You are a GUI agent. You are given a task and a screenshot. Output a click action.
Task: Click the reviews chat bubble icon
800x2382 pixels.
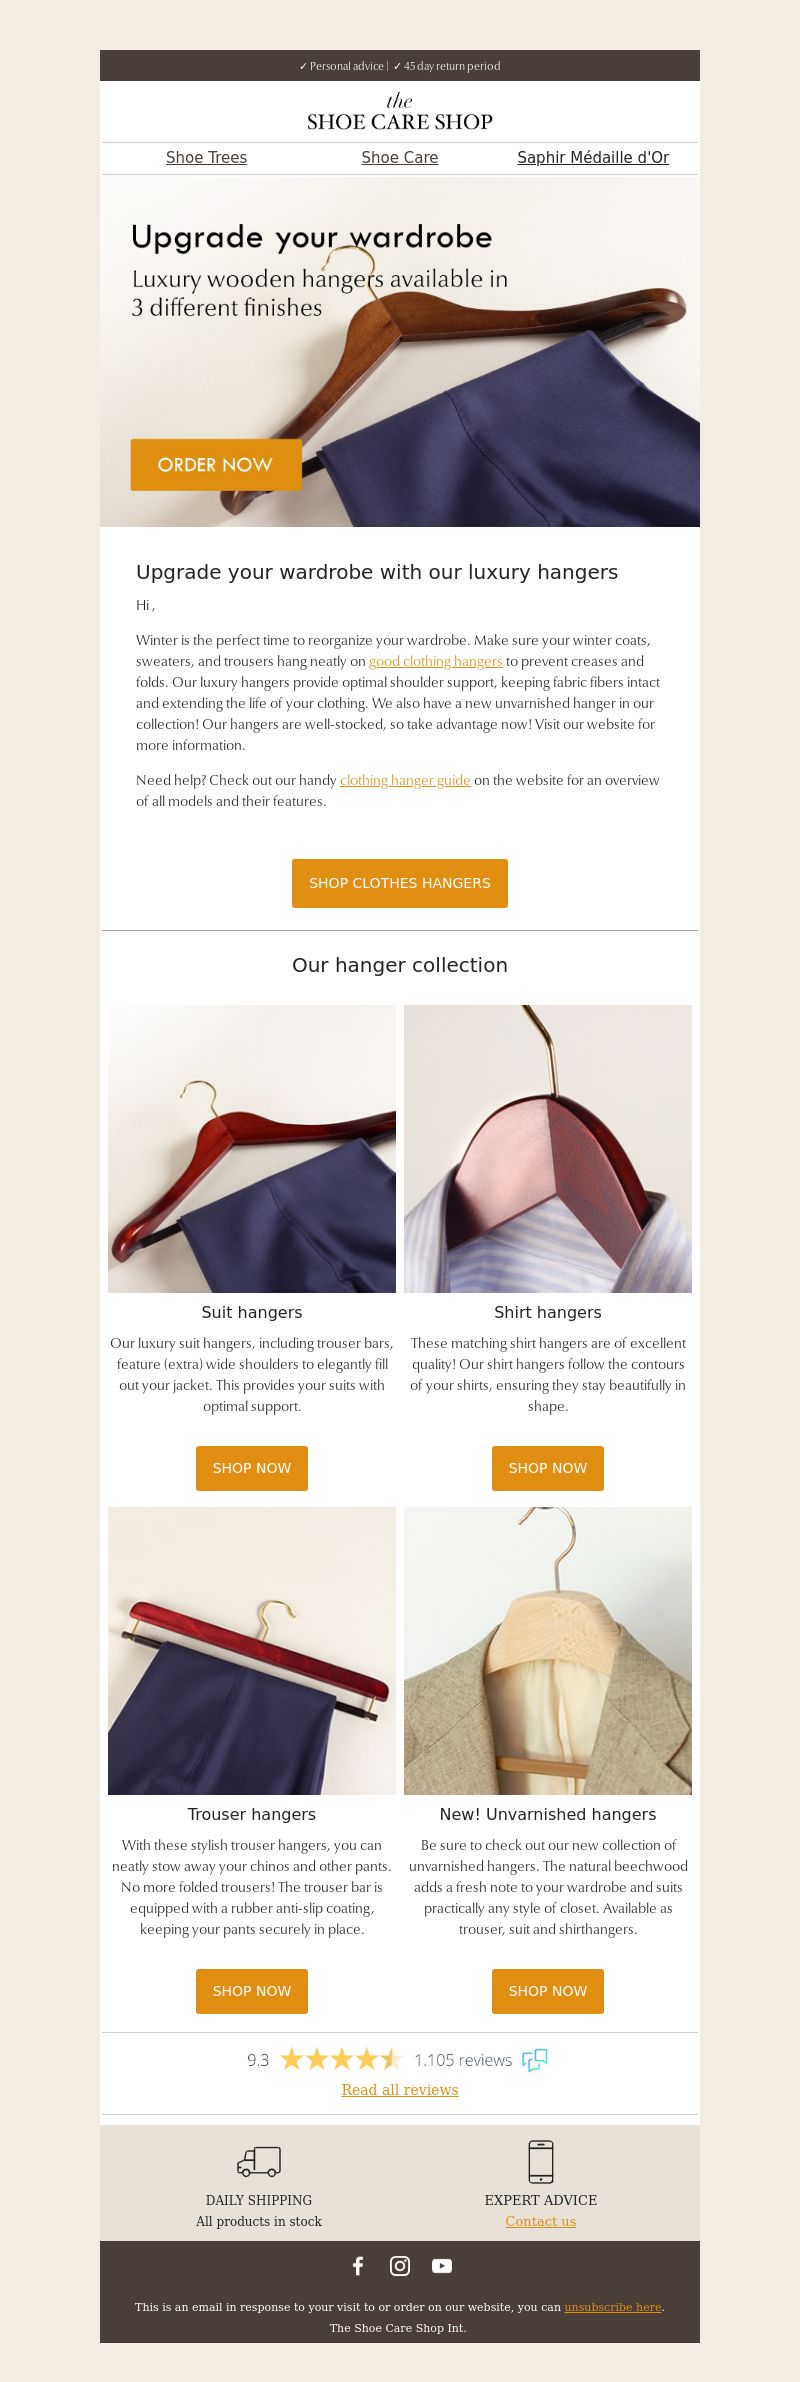[535, 2060]
